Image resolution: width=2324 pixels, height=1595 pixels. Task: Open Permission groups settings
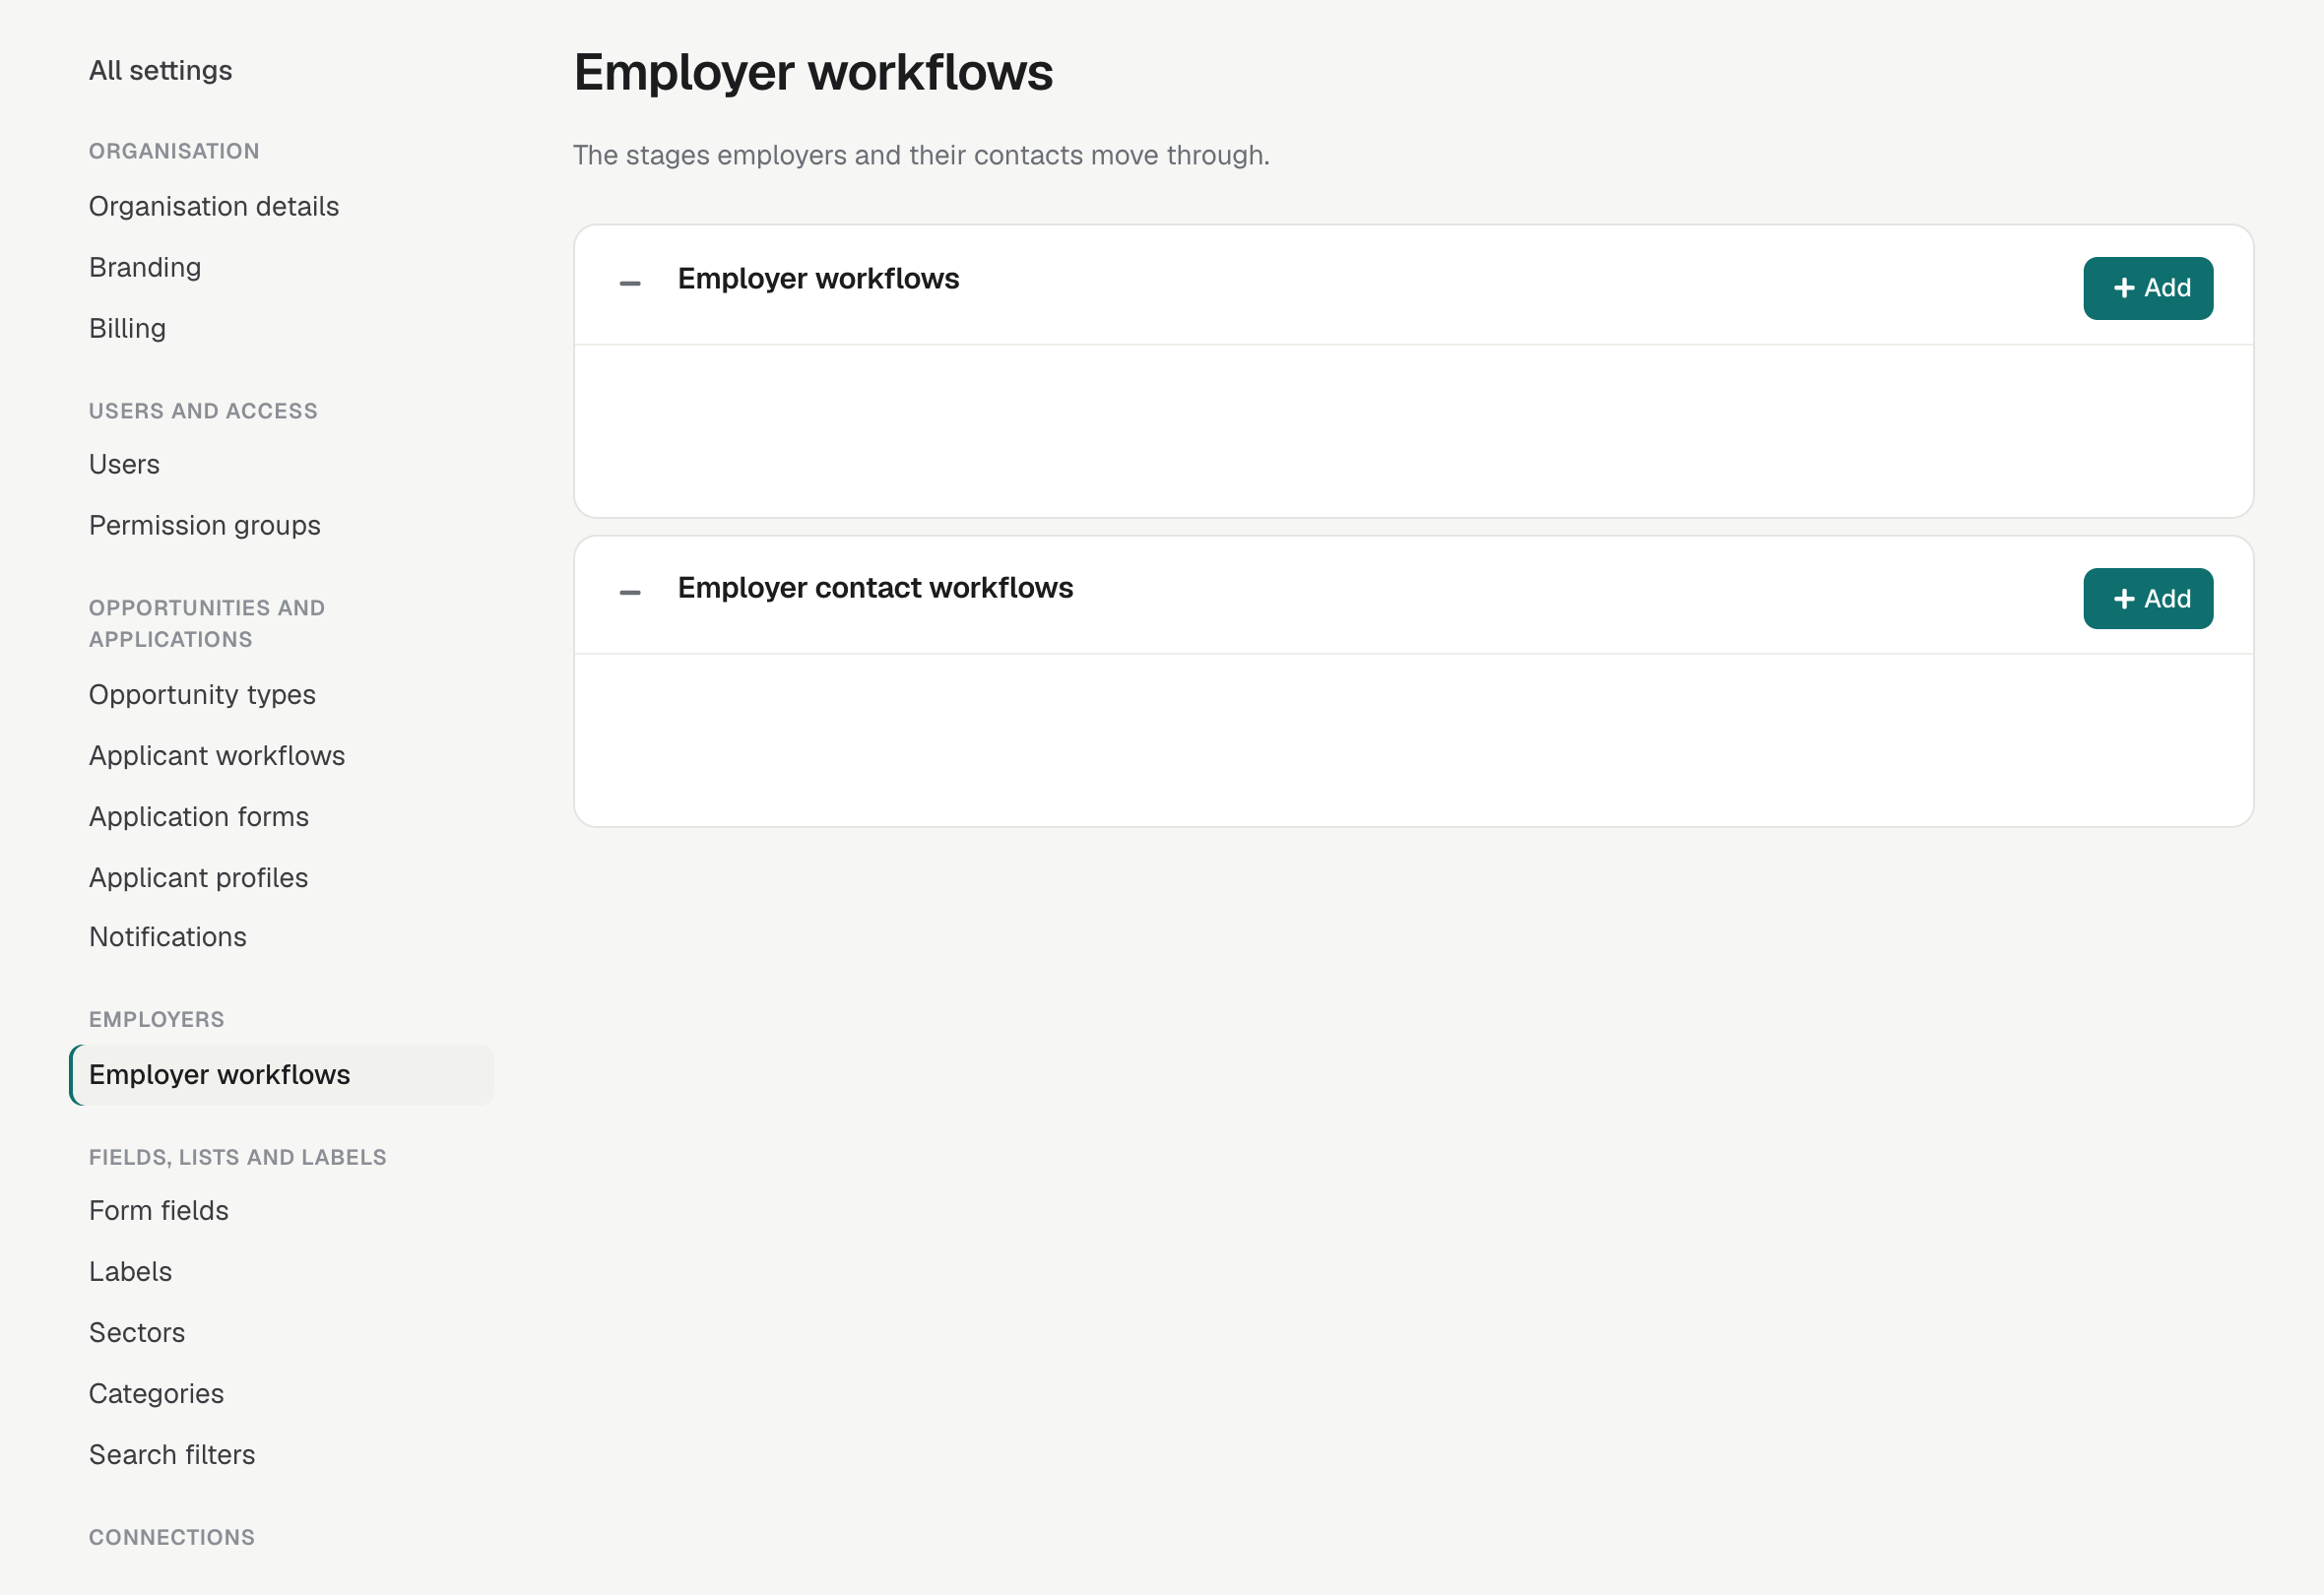(x=204, y=525)
